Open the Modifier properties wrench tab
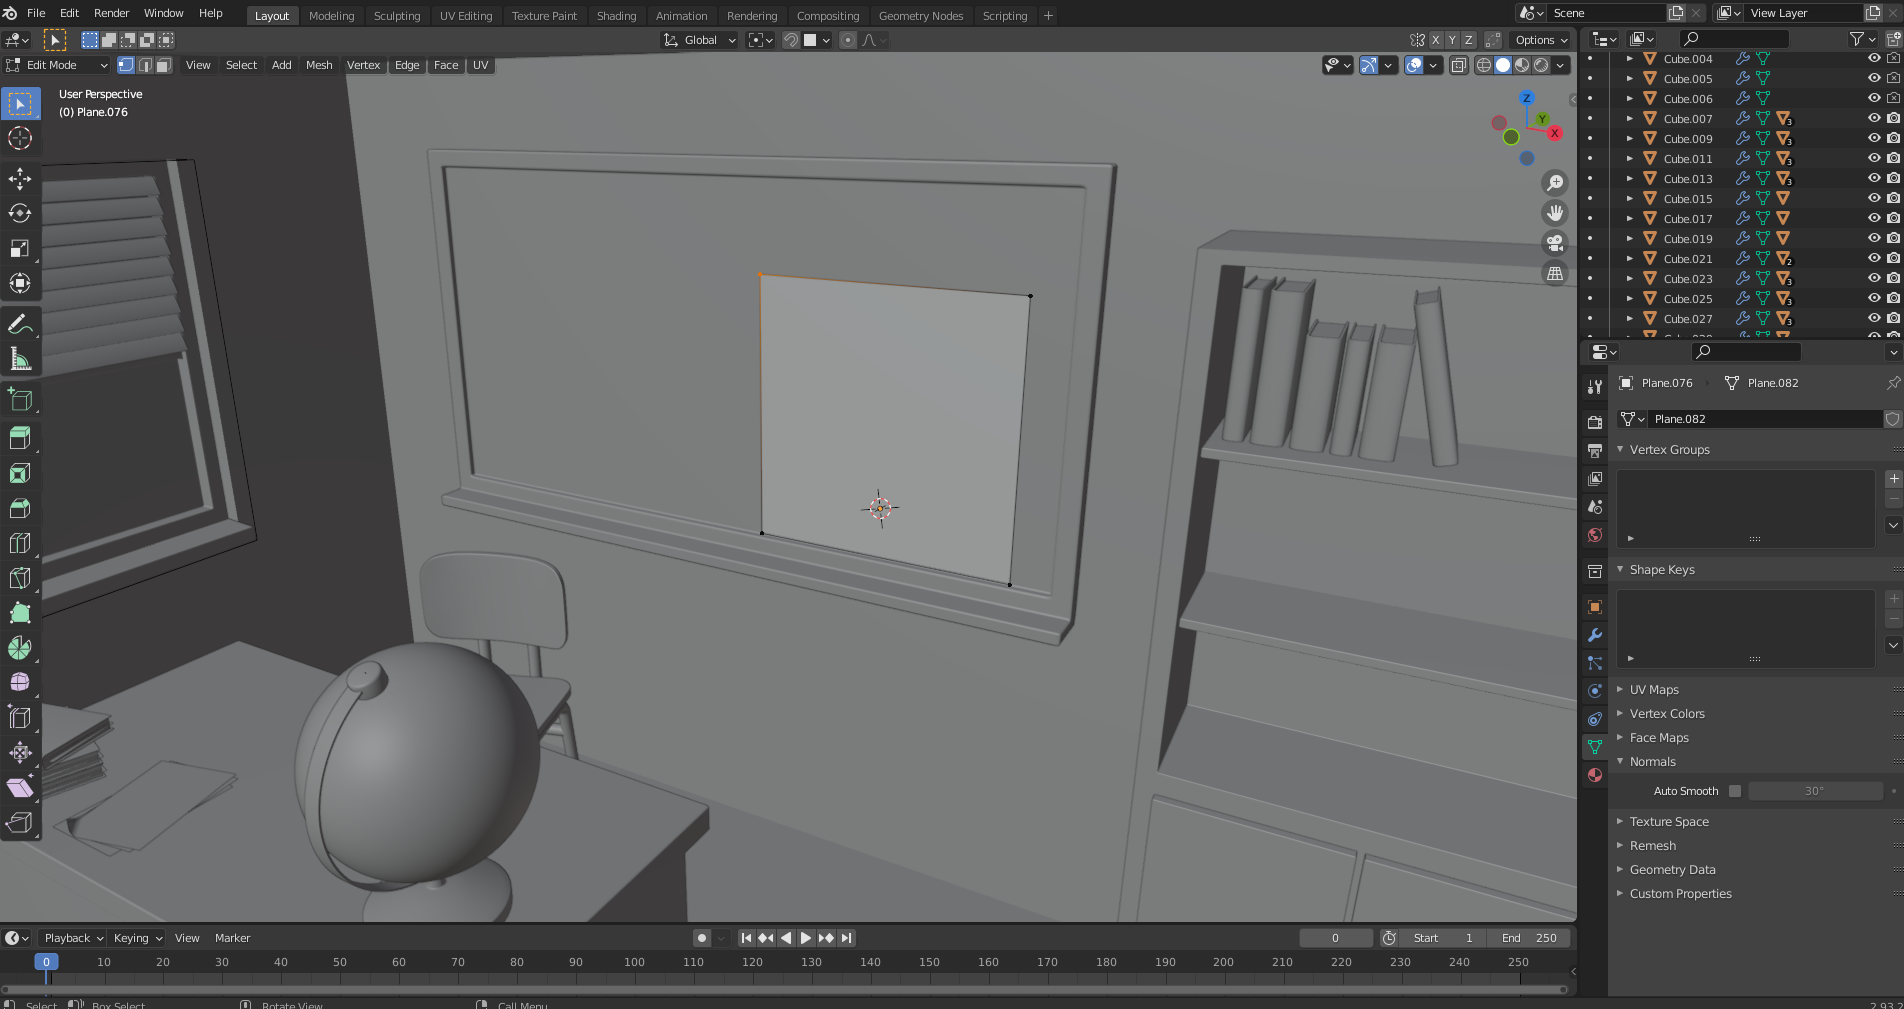1904x1009 pixels. [1595, 635]
